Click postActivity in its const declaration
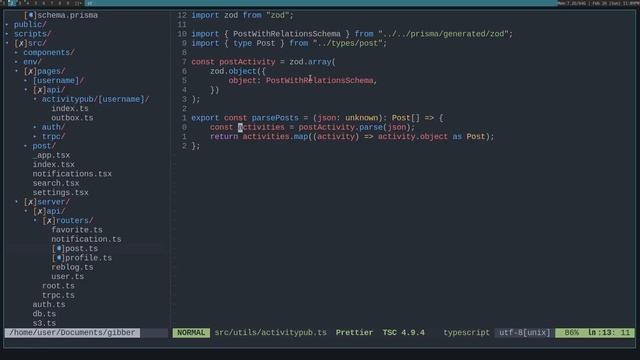Screen dimensions: 640x360 point(247,62)
